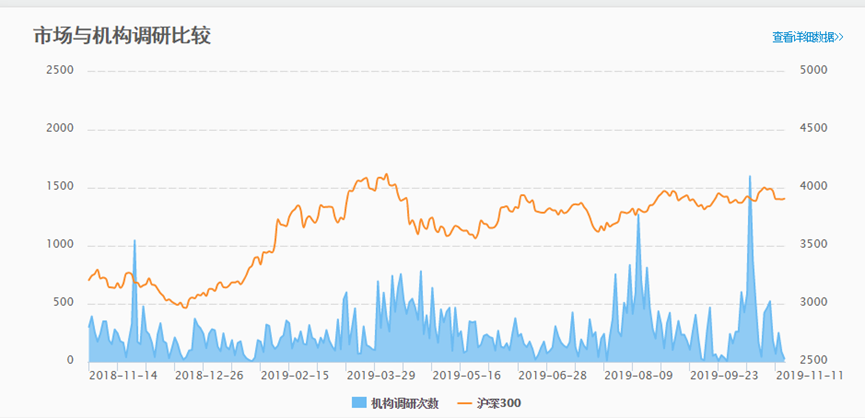865x418 pixels.
Task: Click the 5000 label on right axis
Action: pos(814,71)
